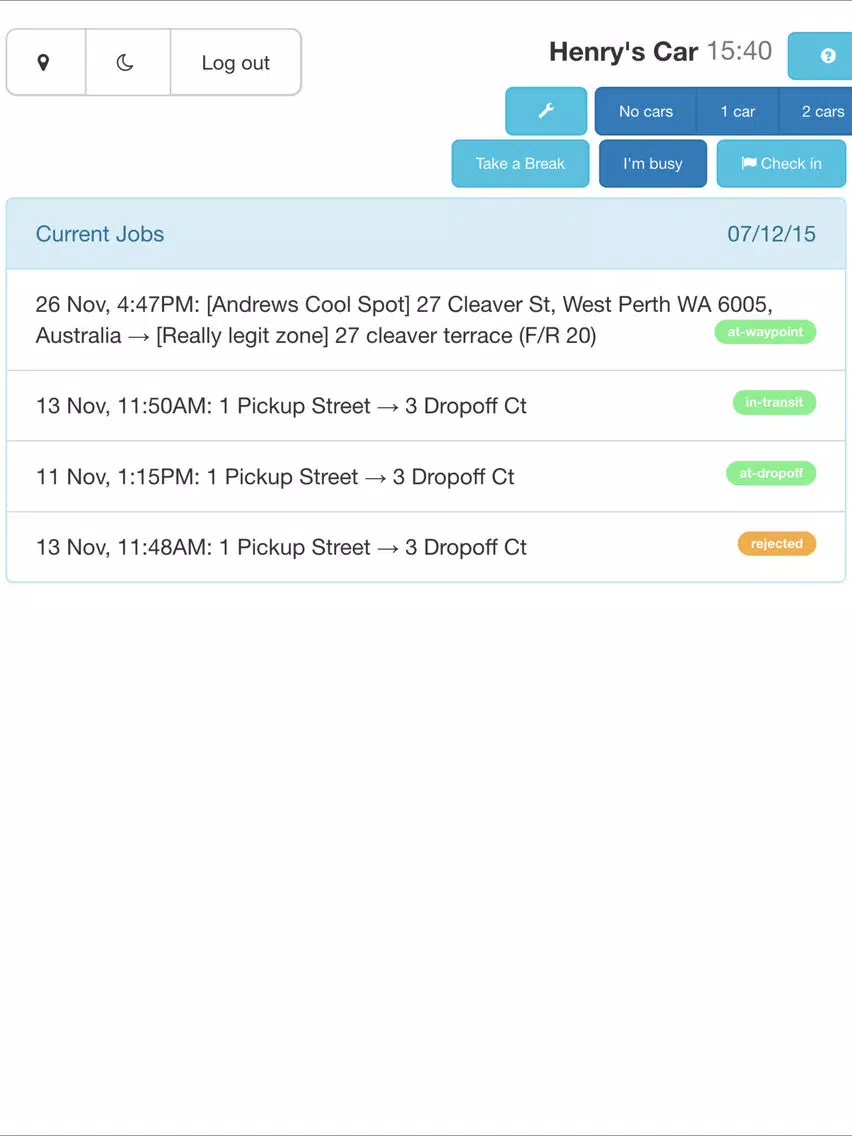Toggle night mode with the moon icon

click(x=128, y=62)
